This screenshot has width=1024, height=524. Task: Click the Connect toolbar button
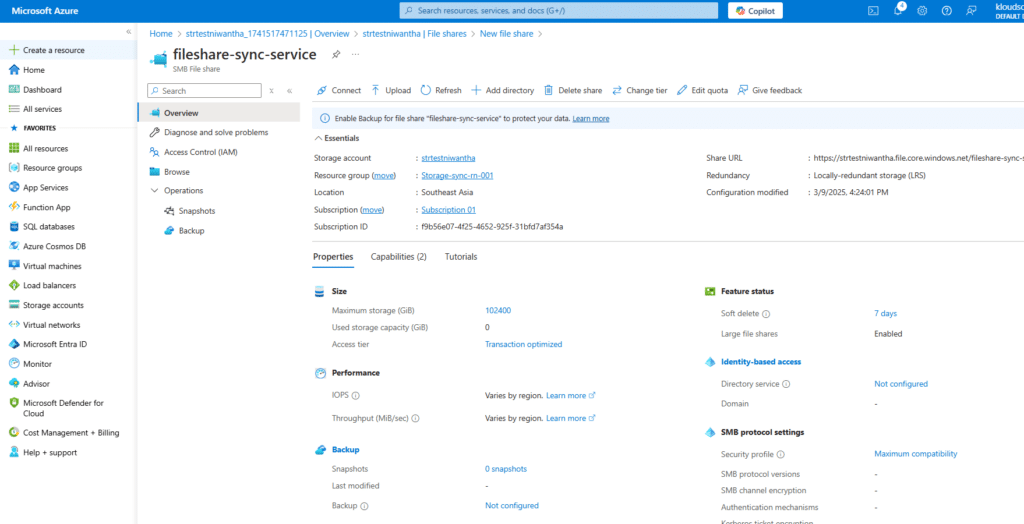(339, 90)
